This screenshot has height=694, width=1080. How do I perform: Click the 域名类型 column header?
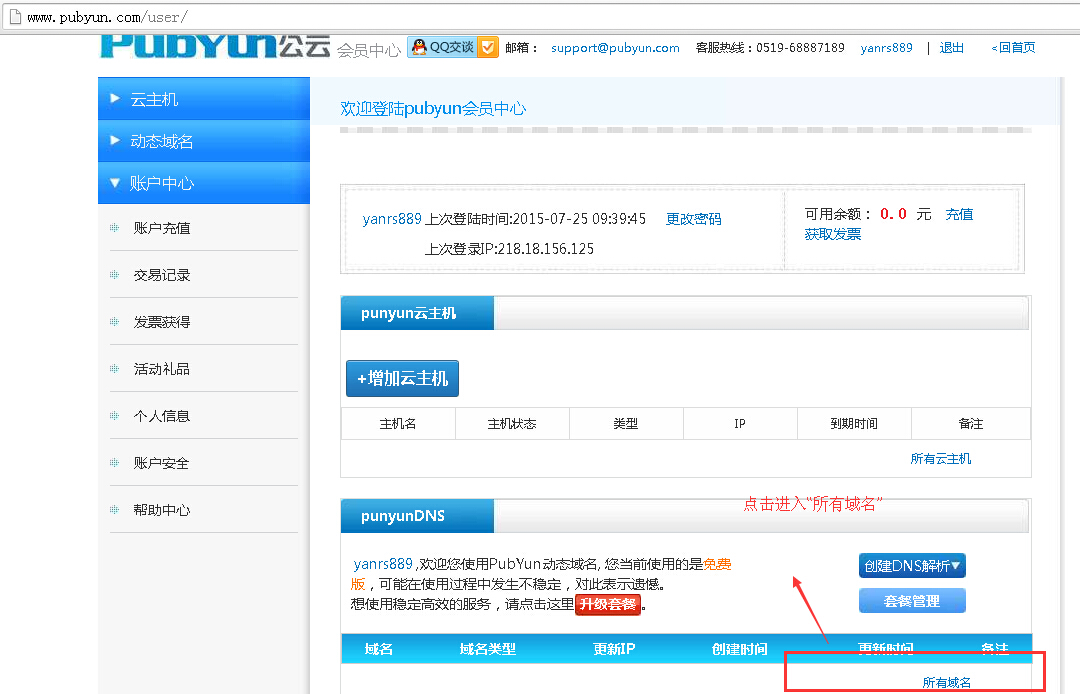488,649
